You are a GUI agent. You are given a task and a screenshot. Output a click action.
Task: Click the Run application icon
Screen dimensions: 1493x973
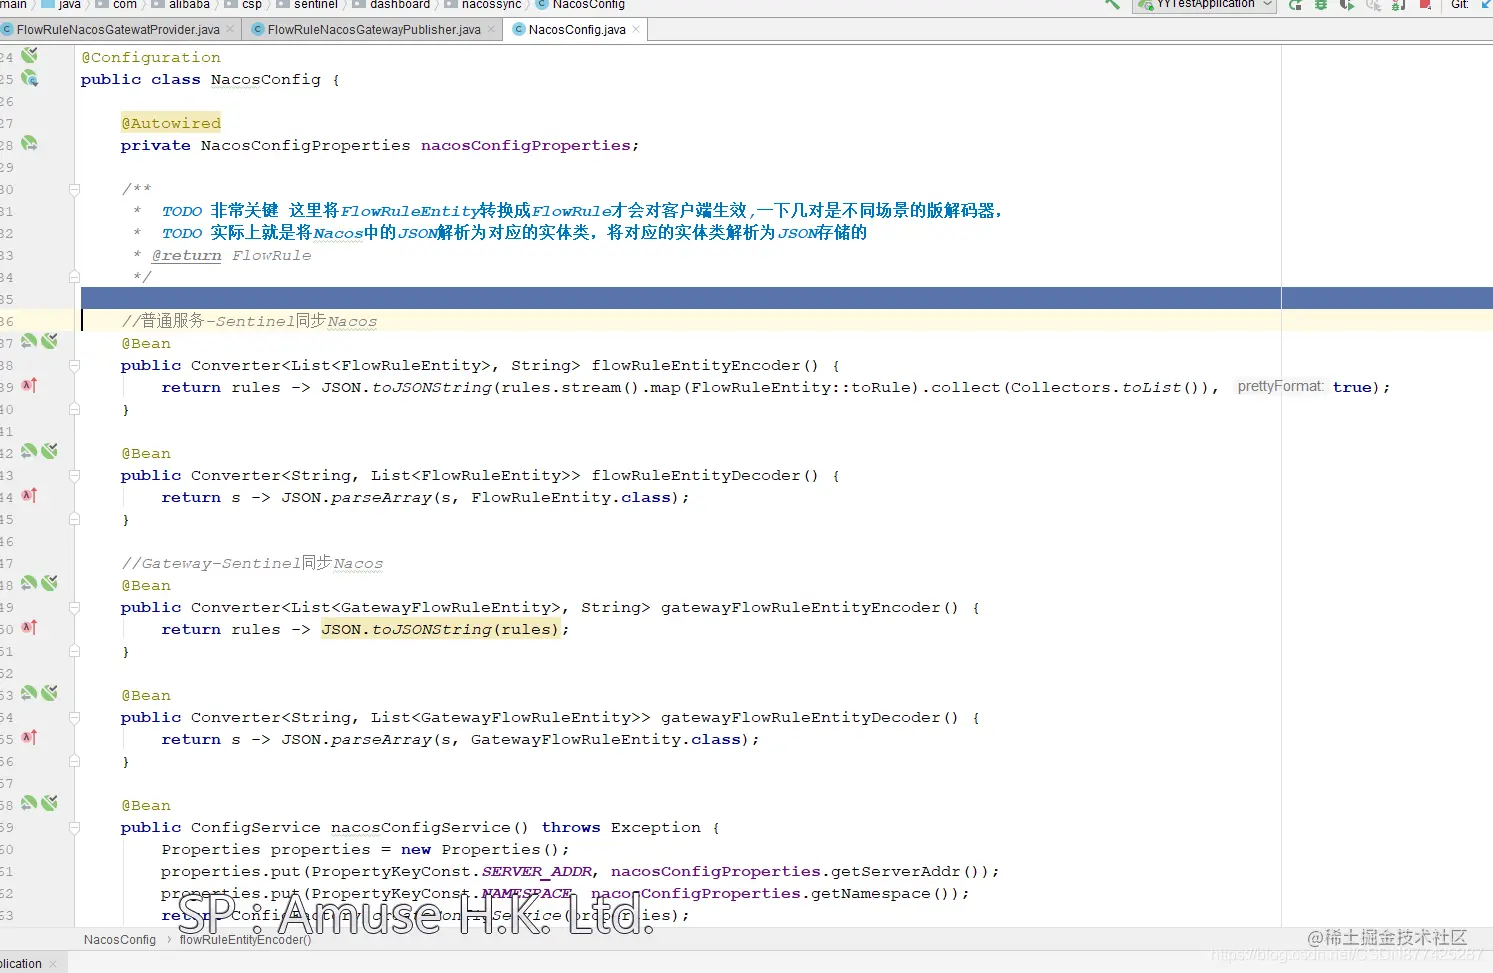click(1295, 4)
